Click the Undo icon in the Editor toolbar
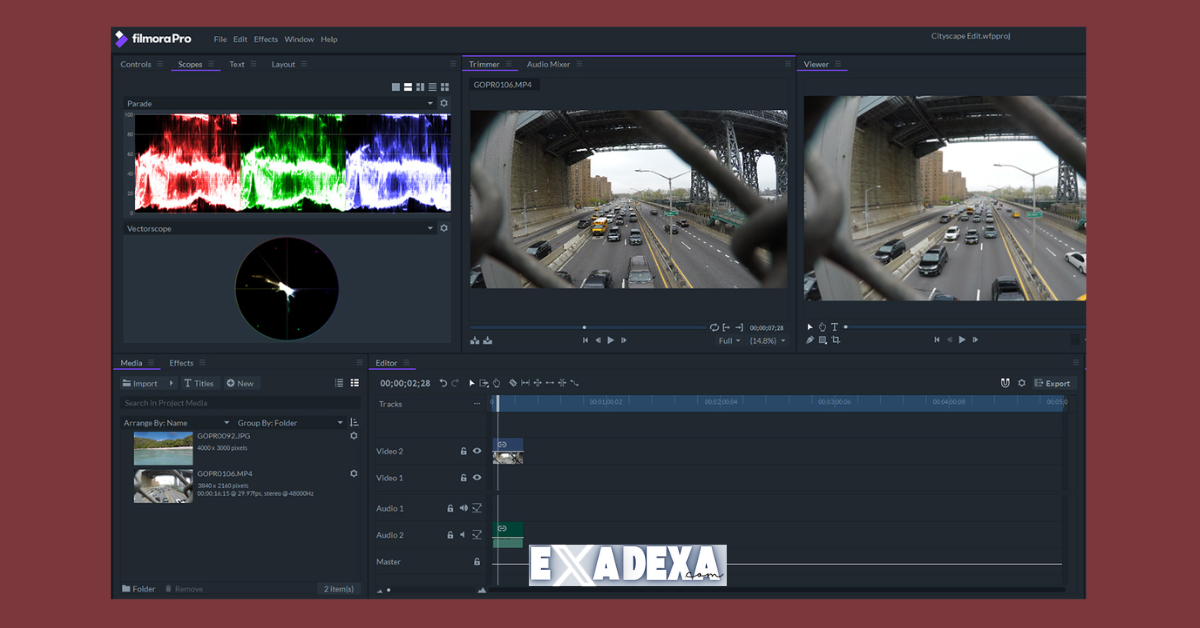The width and height of the screenshot is (1200, 628). click(x=444, y=383)
